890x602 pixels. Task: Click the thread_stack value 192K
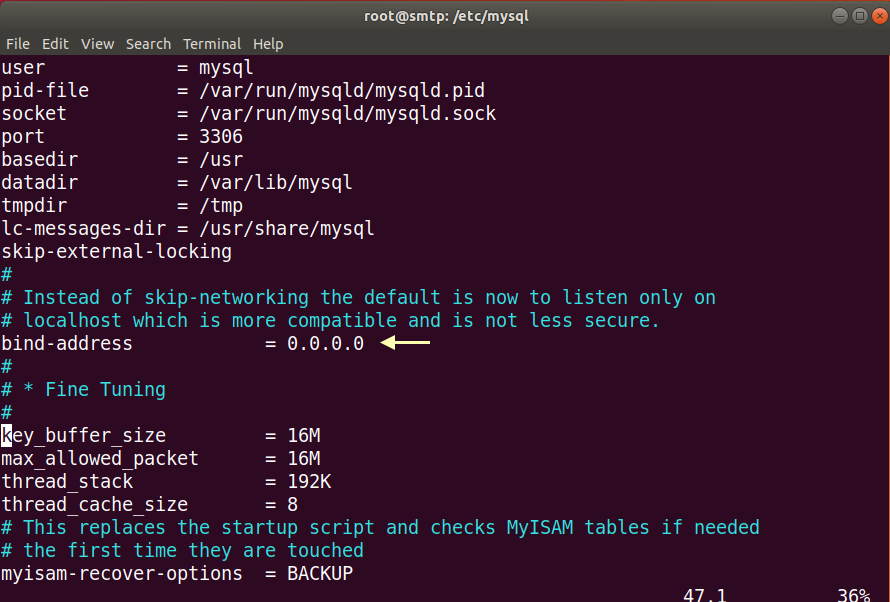[x=309, y=481]
